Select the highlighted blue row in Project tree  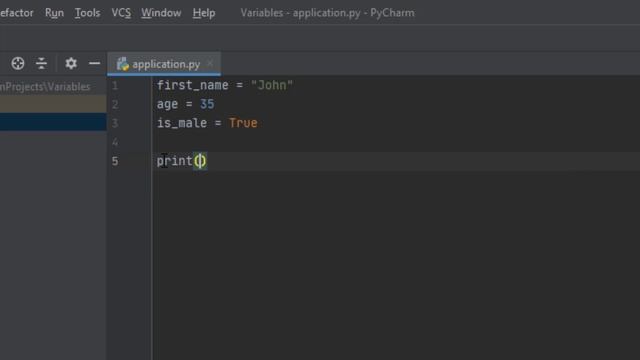coord(53,122)
